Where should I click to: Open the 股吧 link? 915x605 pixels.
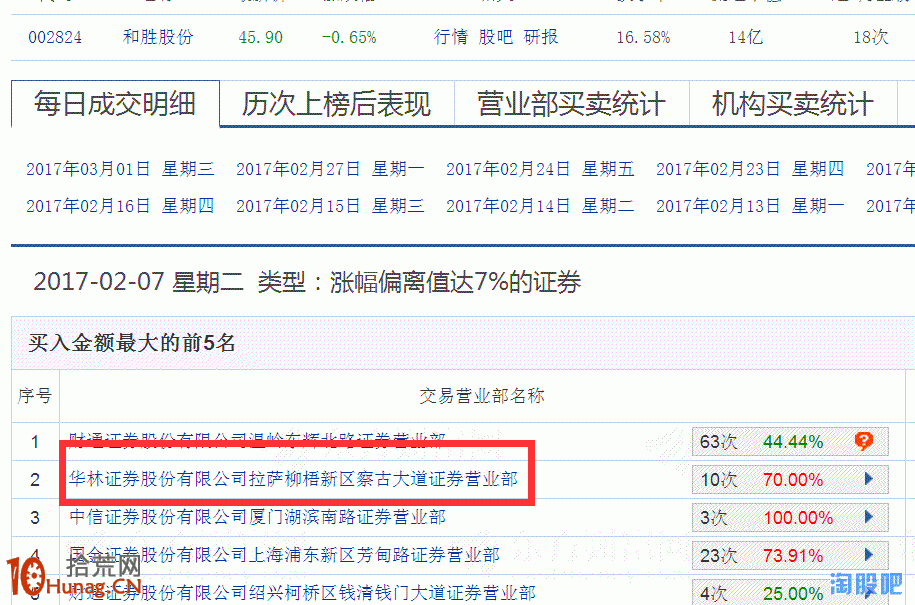(x=495, y=37)
